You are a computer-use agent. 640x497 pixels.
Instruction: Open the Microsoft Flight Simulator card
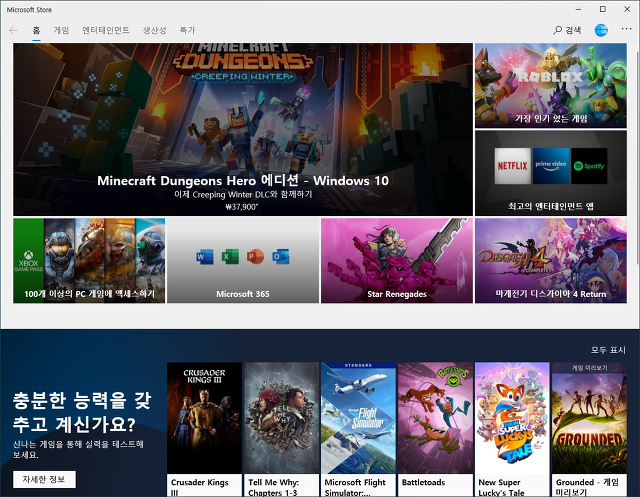[358, 429]
